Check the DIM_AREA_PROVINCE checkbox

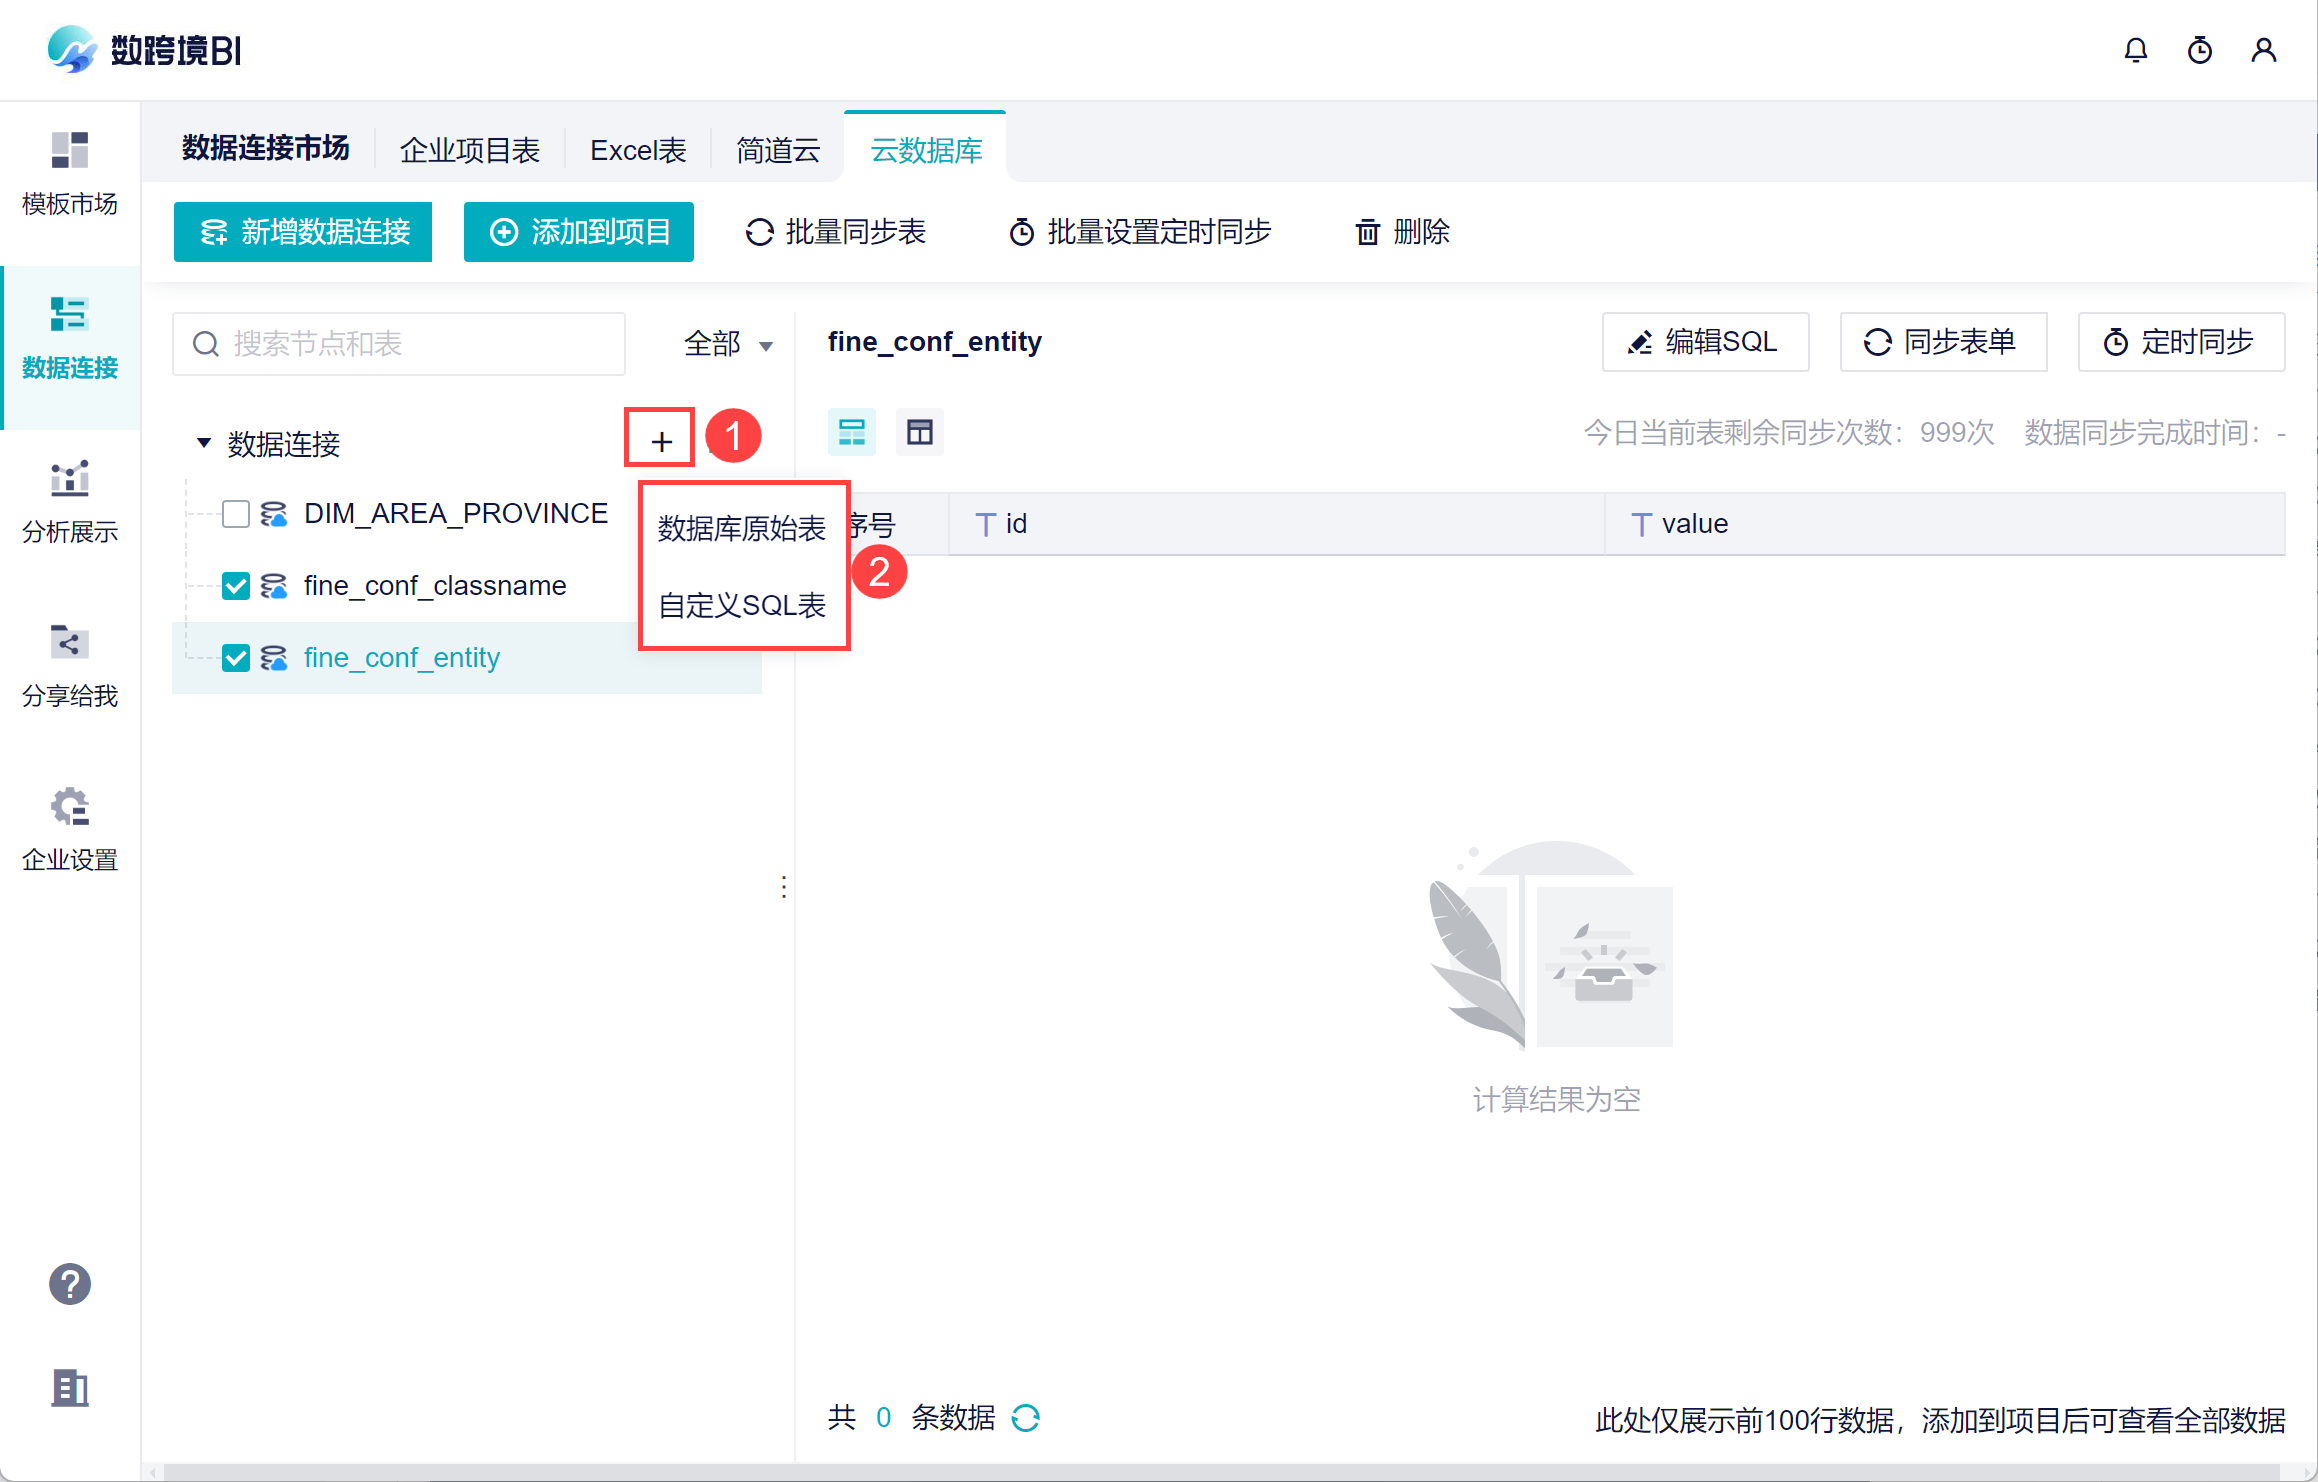click(236, 514)
